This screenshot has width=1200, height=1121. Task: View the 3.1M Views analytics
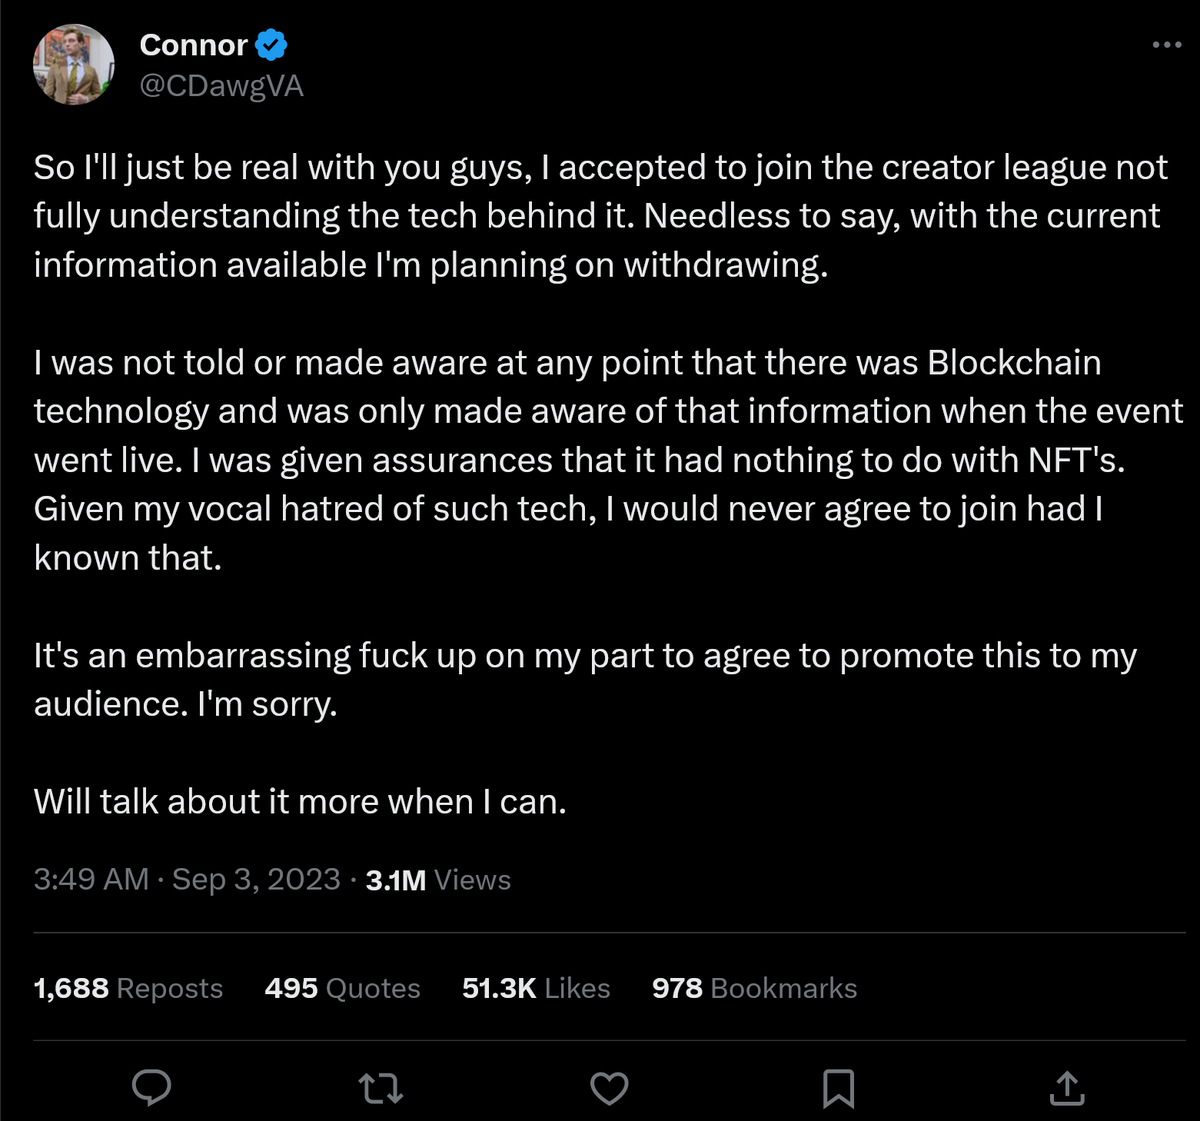pyautogui.click(x=438, y=880)
